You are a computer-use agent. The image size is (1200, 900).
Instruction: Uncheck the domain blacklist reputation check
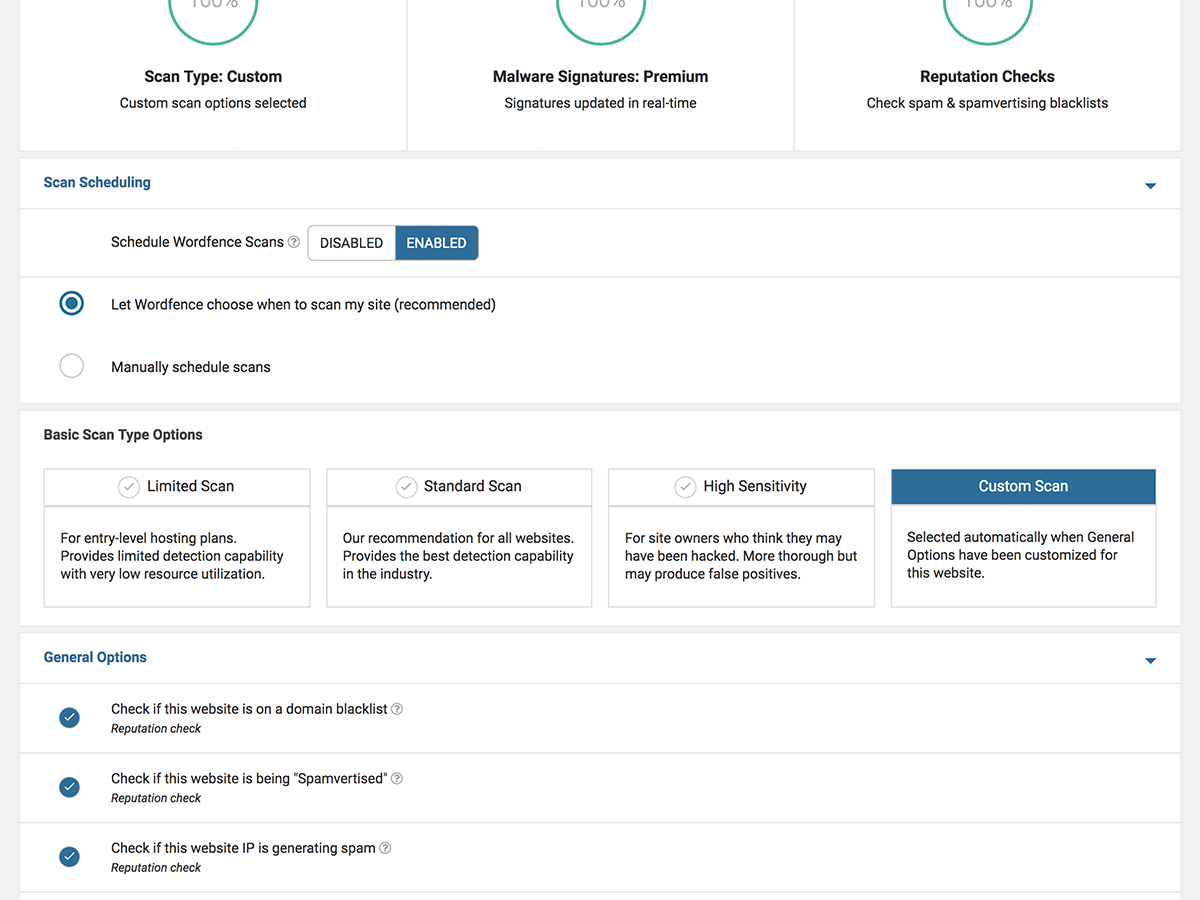tap(69, 717)
